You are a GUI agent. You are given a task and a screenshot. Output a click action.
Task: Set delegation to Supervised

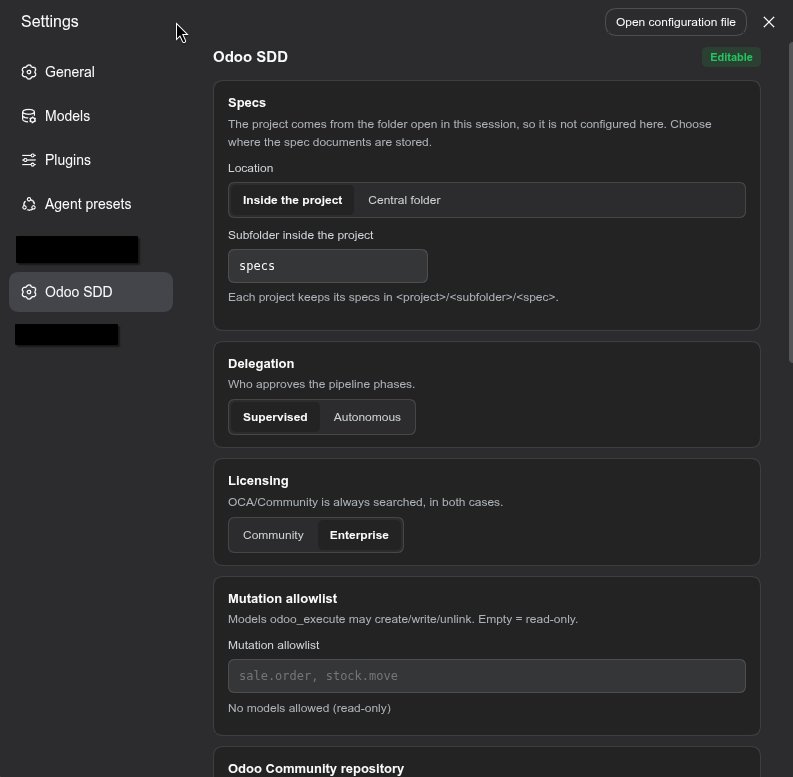tap(275, 417)
